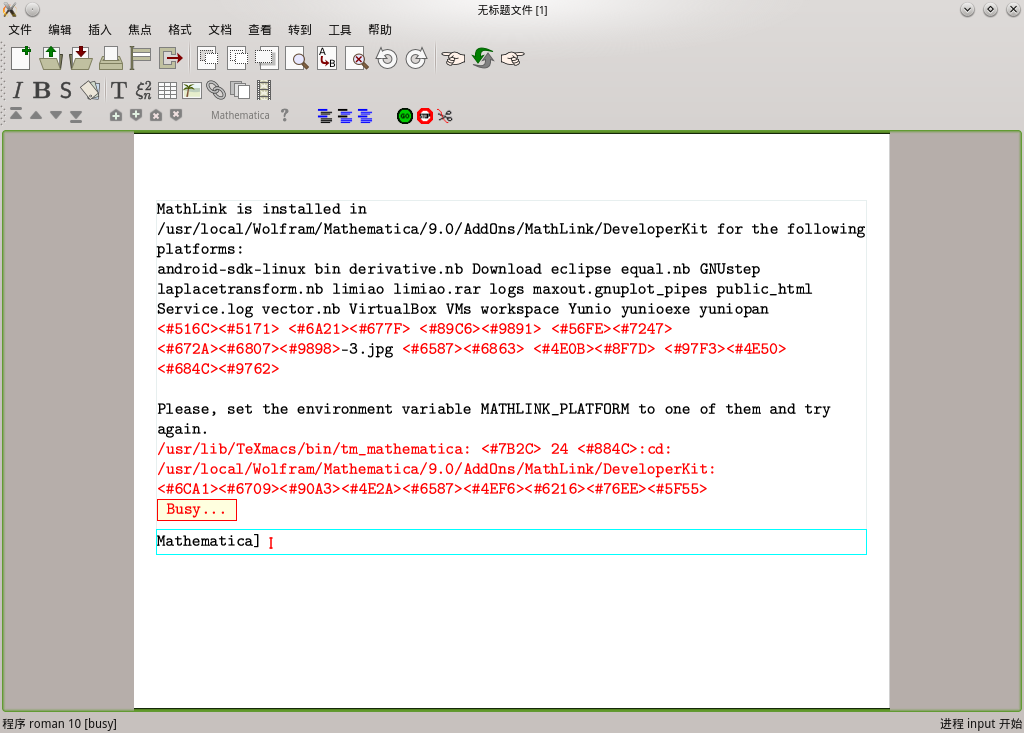Viewport: 1024px width, 733px height.
Task: Remove the field below with shield-X icon
Action: pyautogui.click(x=176, y=115)
